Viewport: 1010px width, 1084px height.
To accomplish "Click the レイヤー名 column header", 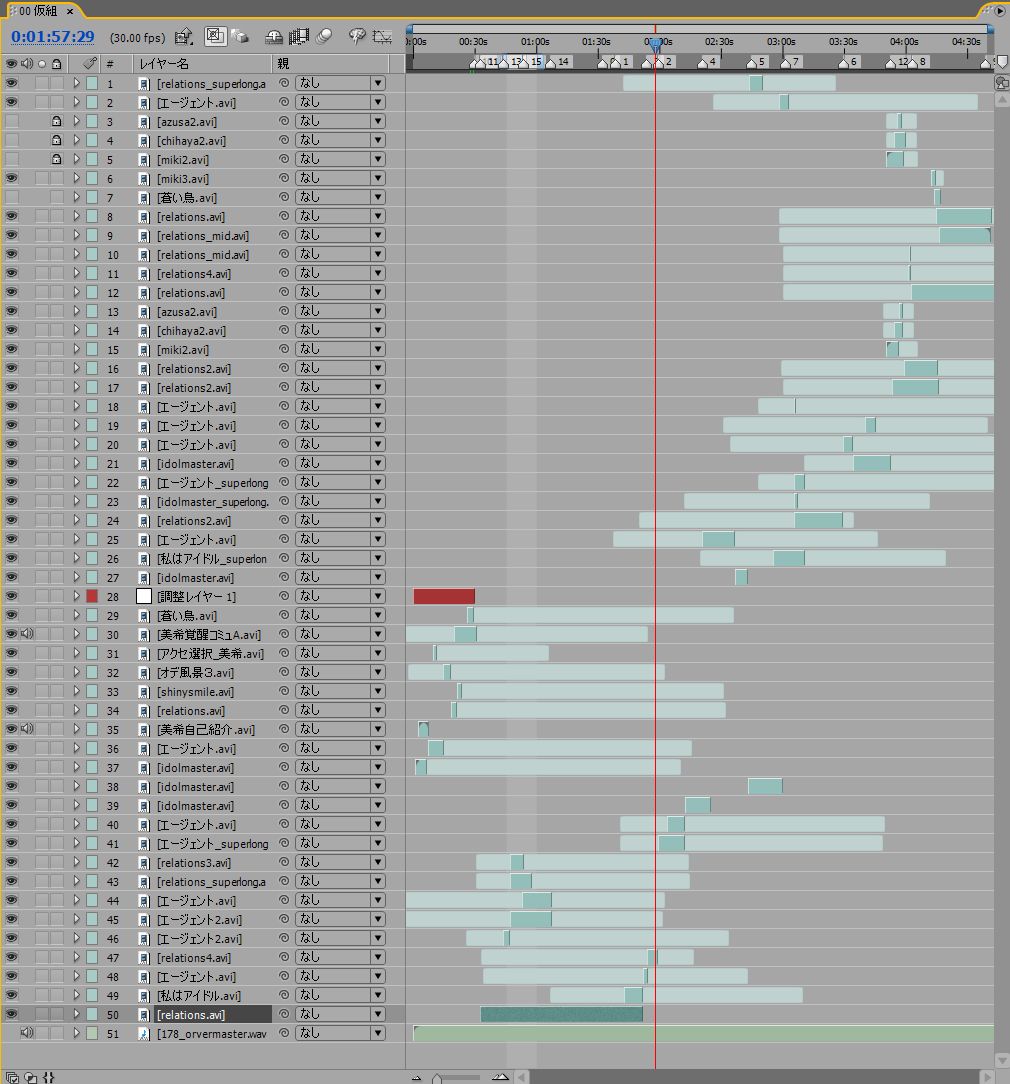I will (164, 64).
